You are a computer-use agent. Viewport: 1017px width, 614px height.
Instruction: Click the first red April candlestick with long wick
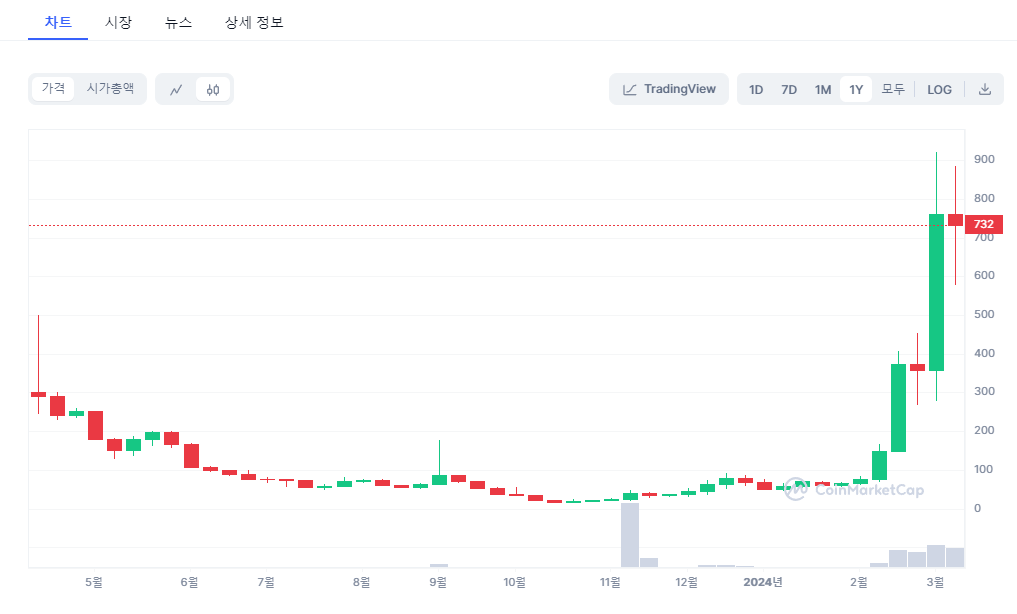tap(38, 394)
